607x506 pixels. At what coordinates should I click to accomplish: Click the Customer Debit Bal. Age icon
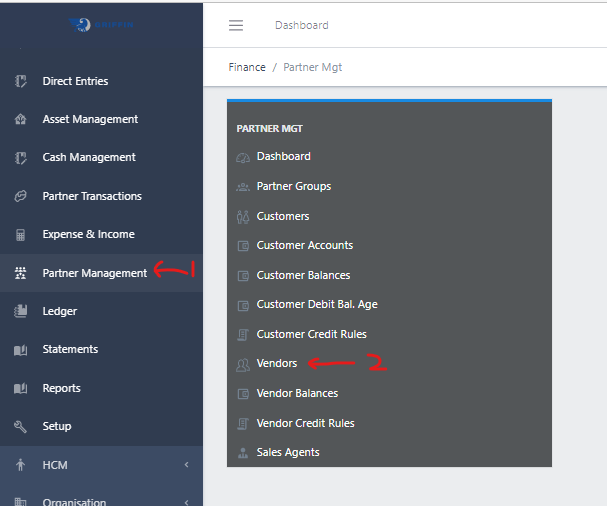tap(243, 306)
